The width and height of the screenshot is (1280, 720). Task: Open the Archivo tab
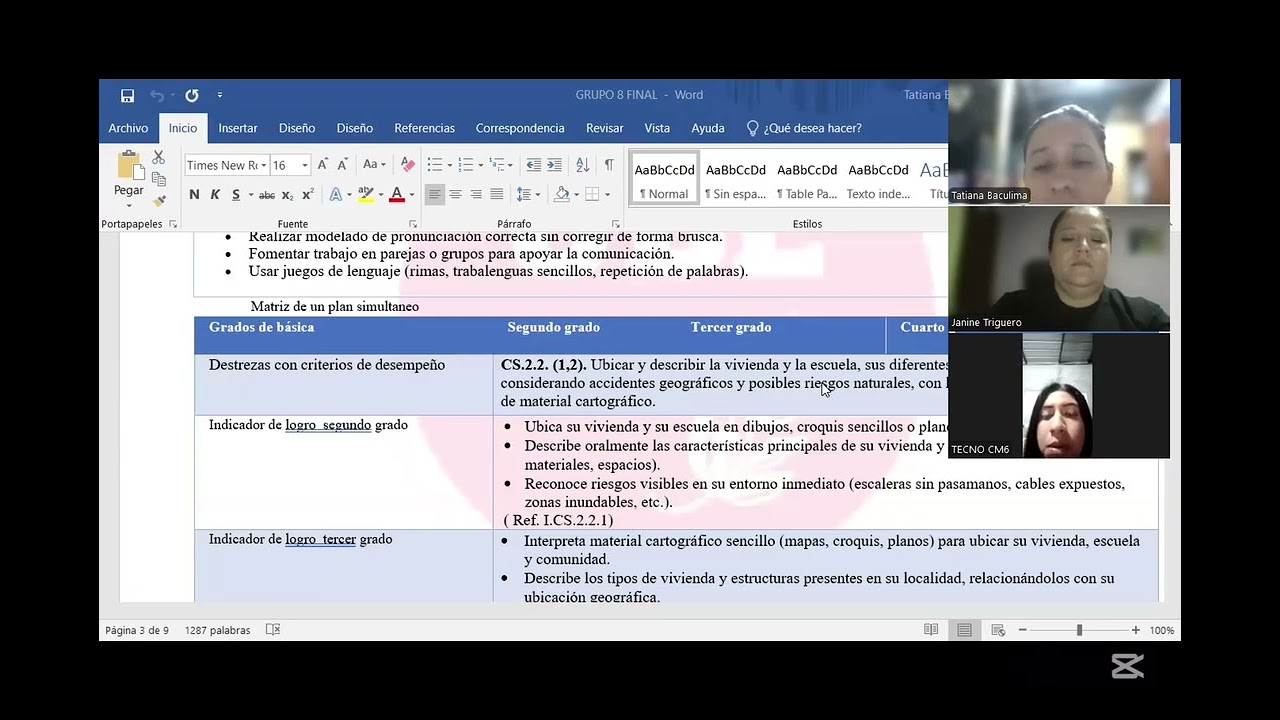(x=128, y=128)
